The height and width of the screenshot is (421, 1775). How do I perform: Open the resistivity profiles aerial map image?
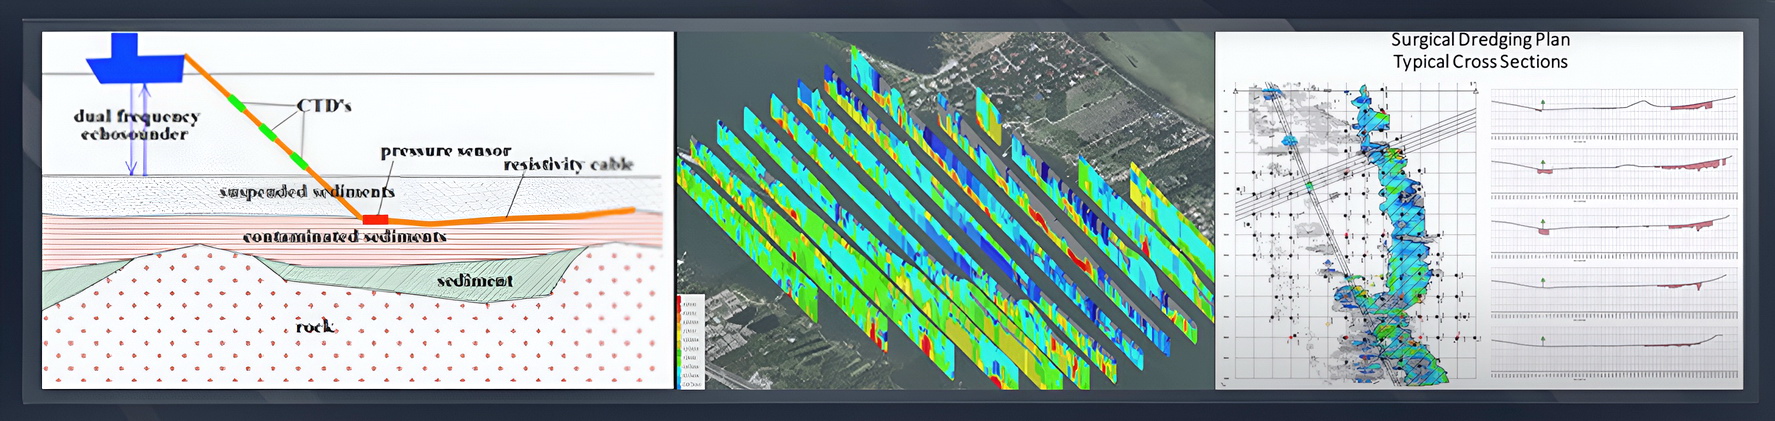click(x=945, y=210)
